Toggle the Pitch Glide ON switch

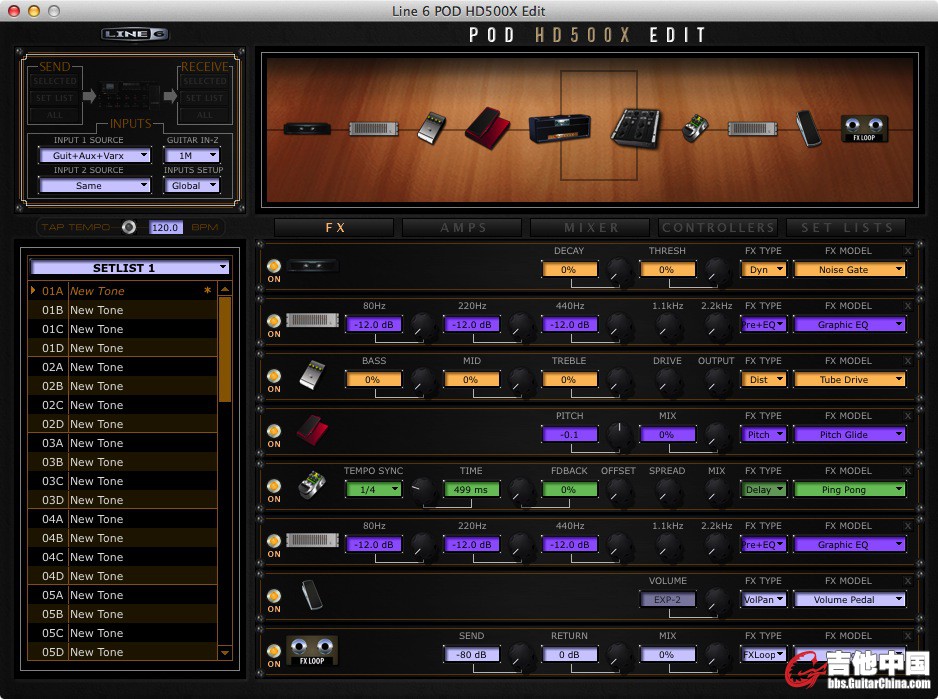pos(274,431)
